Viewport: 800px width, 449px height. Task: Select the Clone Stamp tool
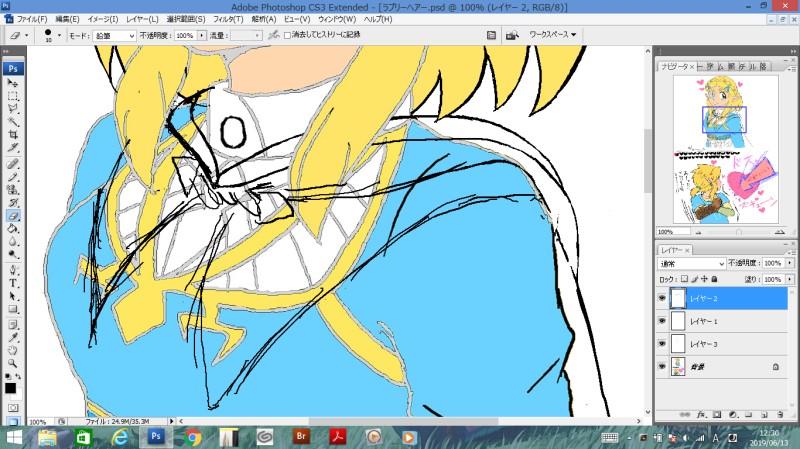click(13, 190)
